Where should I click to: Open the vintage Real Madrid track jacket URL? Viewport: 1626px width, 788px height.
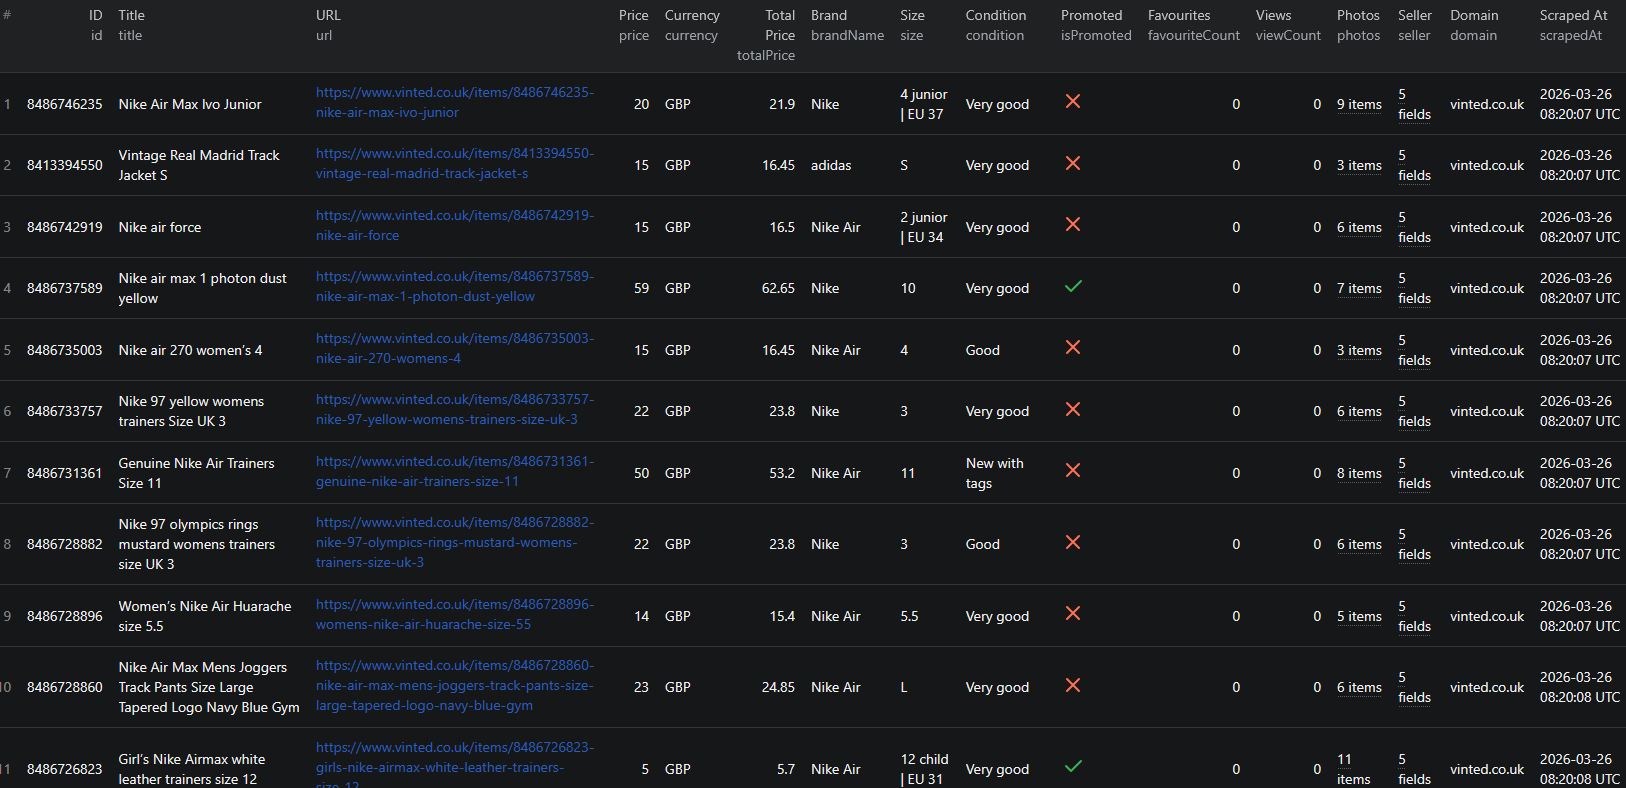coord(454,164)
